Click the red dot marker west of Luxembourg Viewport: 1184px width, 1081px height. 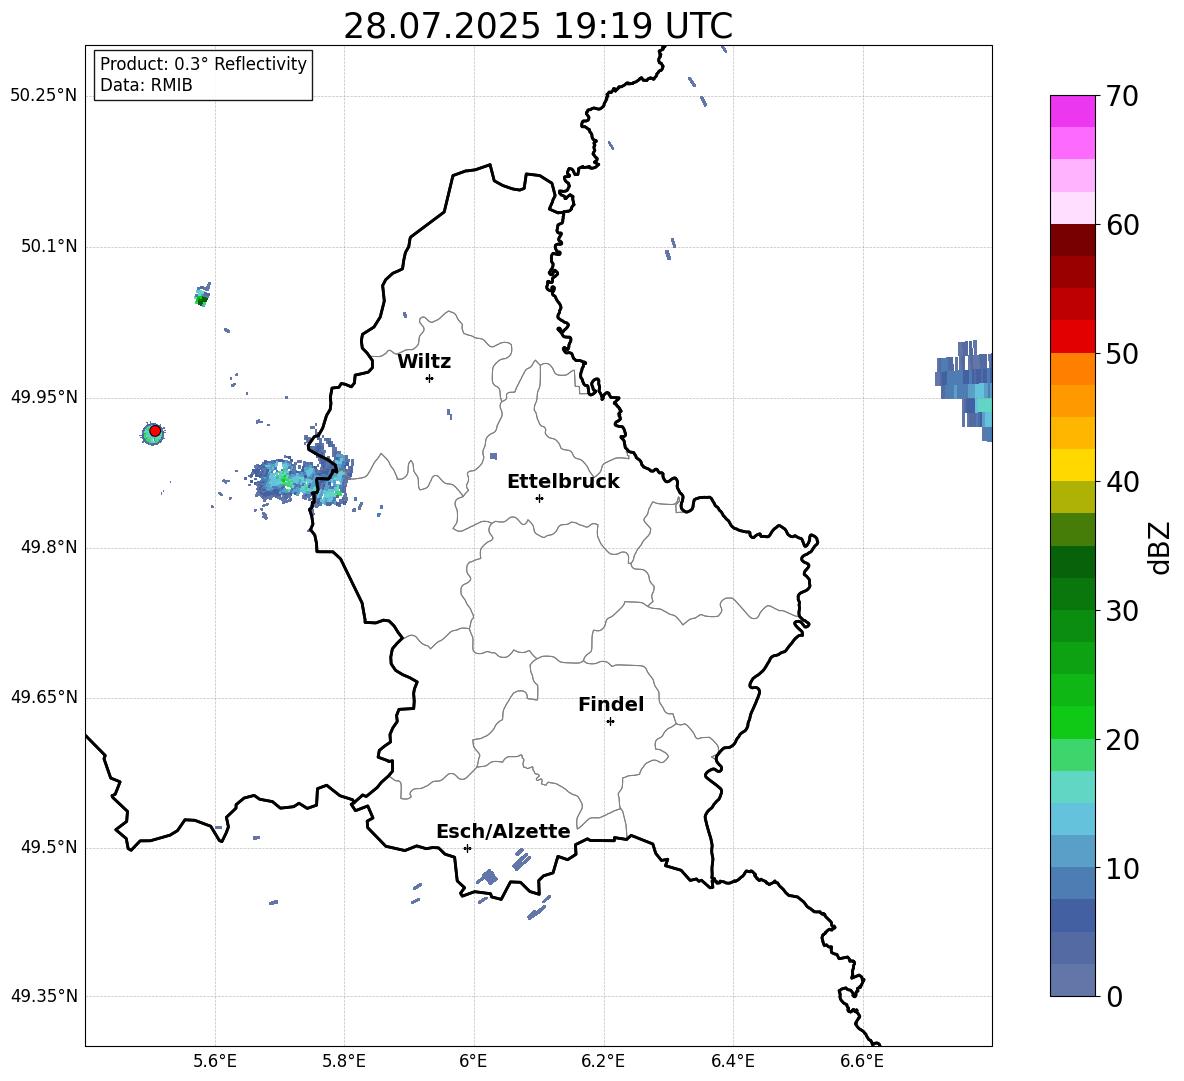point(155,431)
